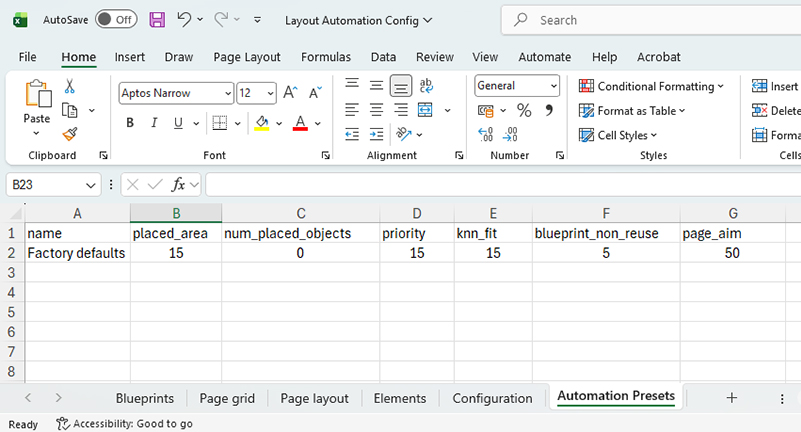This screenshot has width=801, height=432.
Task: Open the File menu
Action: coord(28,57)
